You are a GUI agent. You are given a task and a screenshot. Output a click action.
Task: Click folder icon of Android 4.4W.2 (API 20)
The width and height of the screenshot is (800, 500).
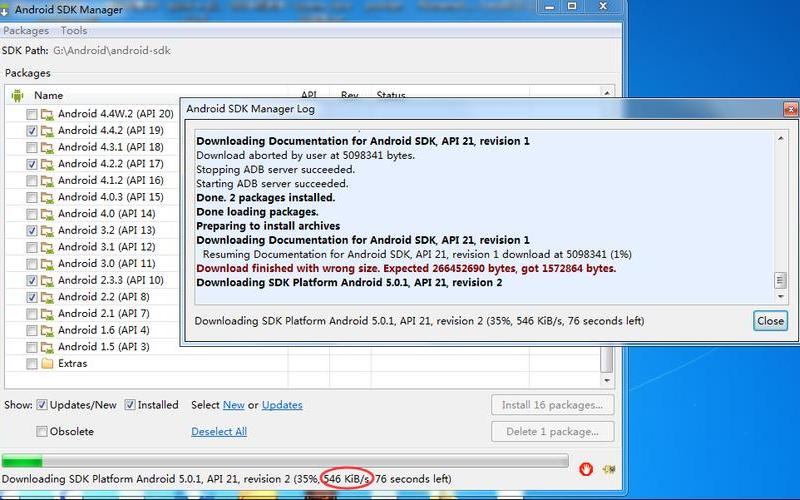pyautogui.click(x=47, y=114)
